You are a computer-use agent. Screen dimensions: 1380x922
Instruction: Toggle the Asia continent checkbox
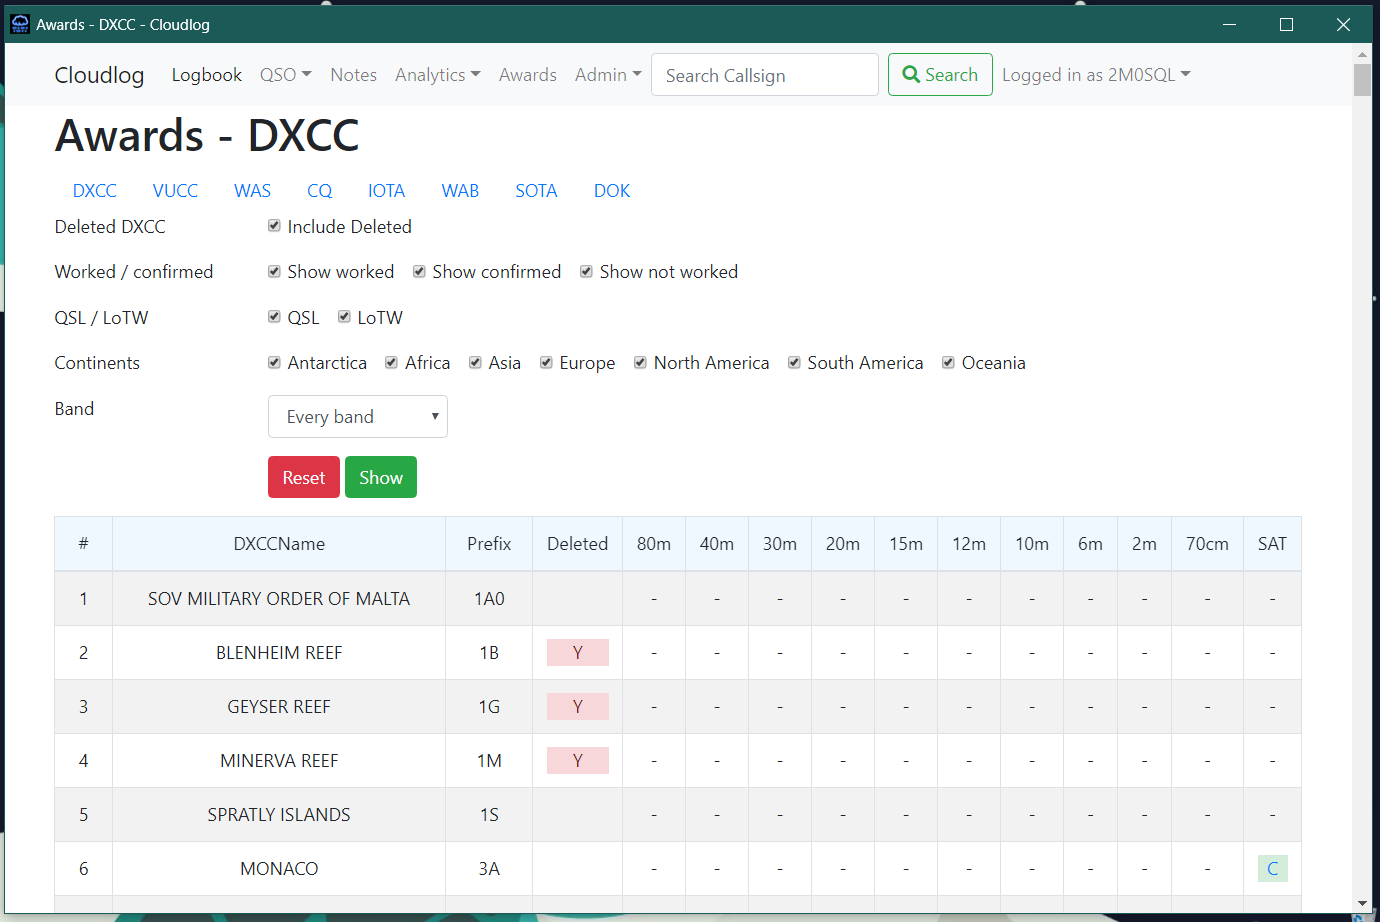(x=476, y=362)
